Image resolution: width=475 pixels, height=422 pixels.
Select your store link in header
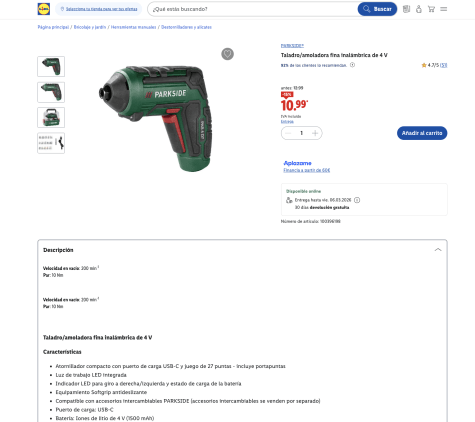coord(101,9)
